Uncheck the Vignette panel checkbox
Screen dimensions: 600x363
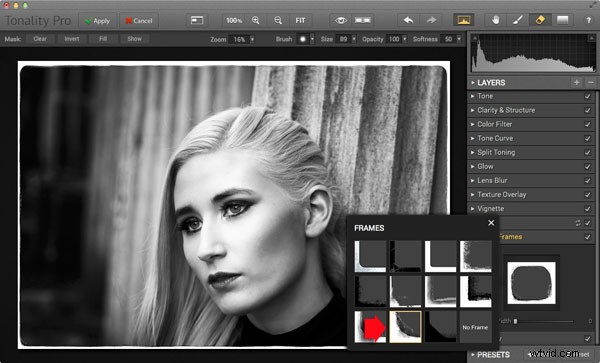(587, 209)
